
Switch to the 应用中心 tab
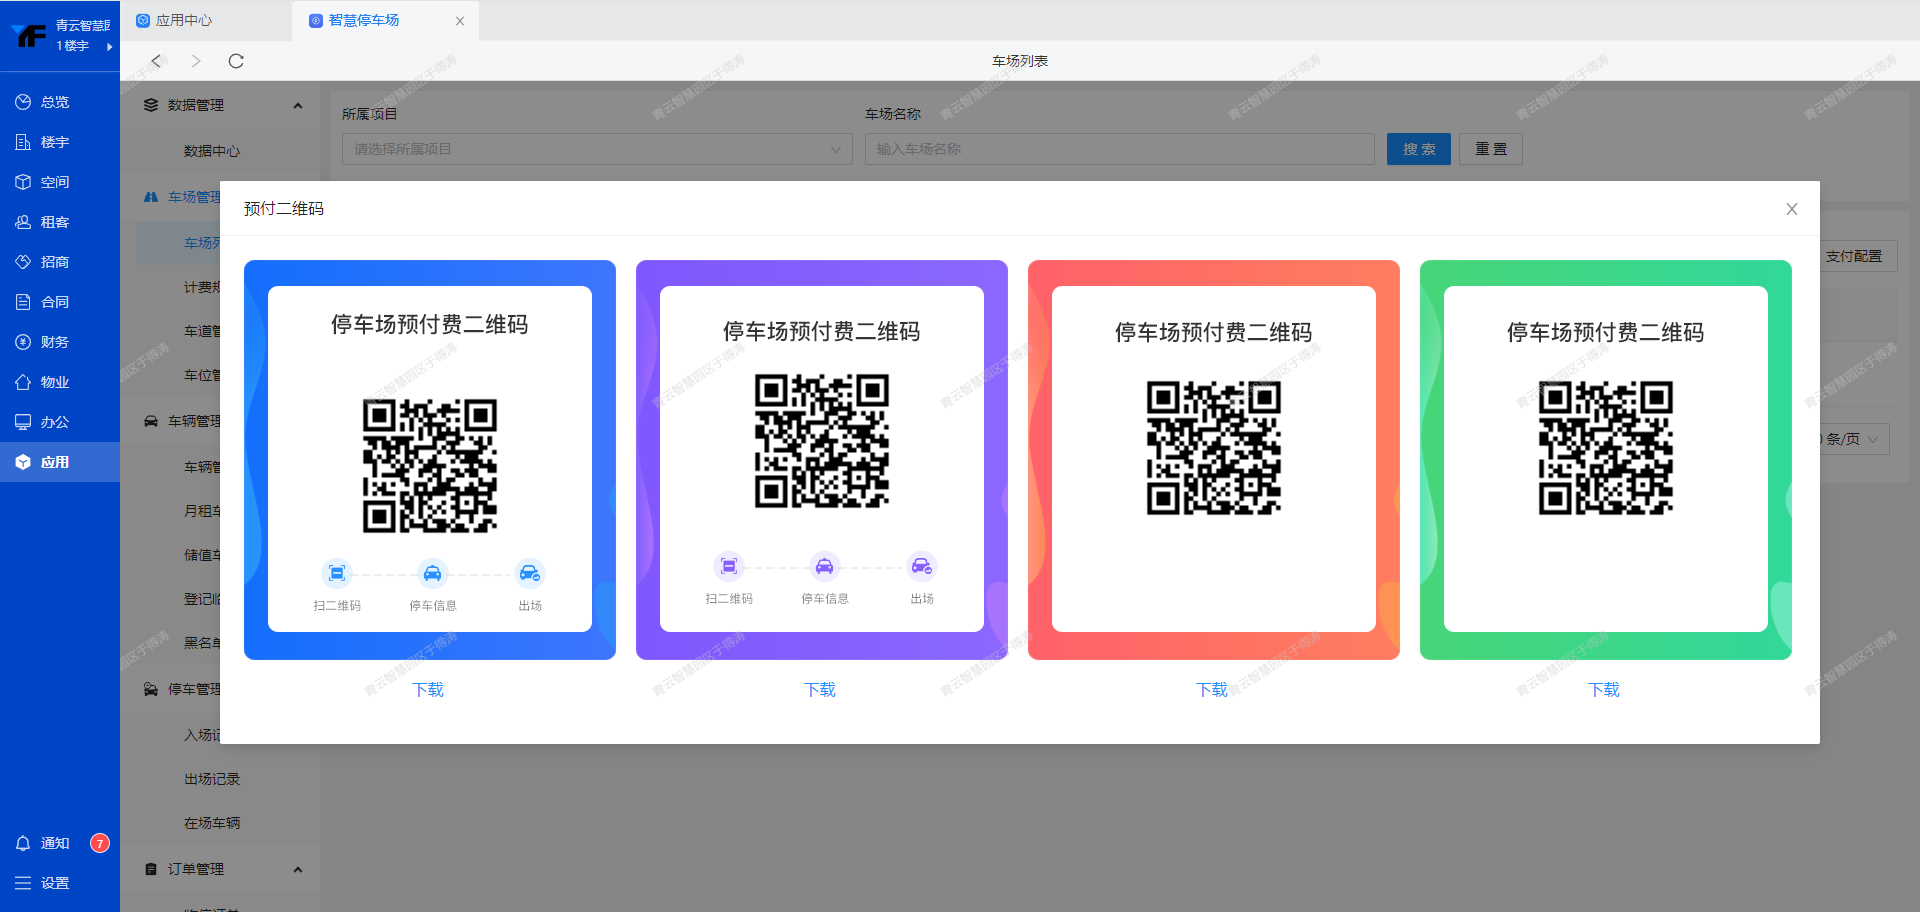click(184, 20)
